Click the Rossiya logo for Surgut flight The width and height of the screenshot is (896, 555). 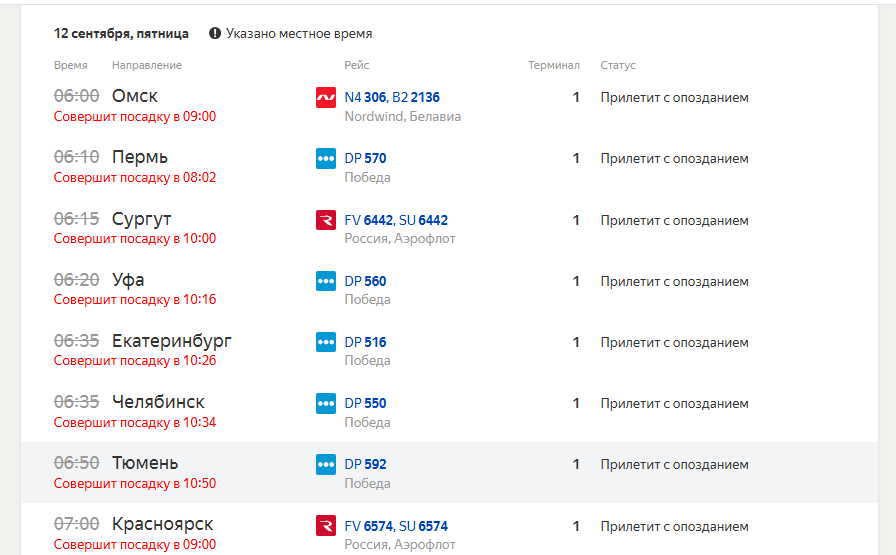click(x=326, y=220)
